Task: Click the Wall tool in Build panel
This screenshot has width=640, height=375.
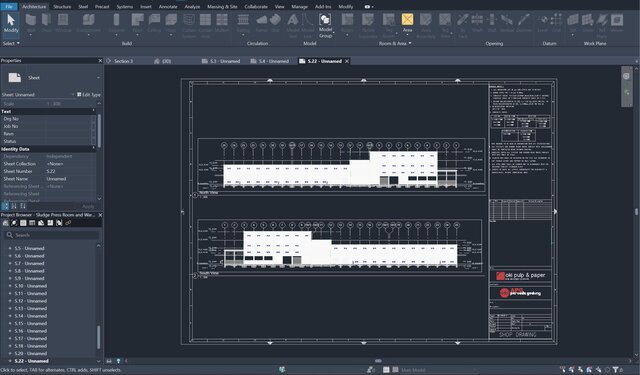Action: tap(31, 20)
